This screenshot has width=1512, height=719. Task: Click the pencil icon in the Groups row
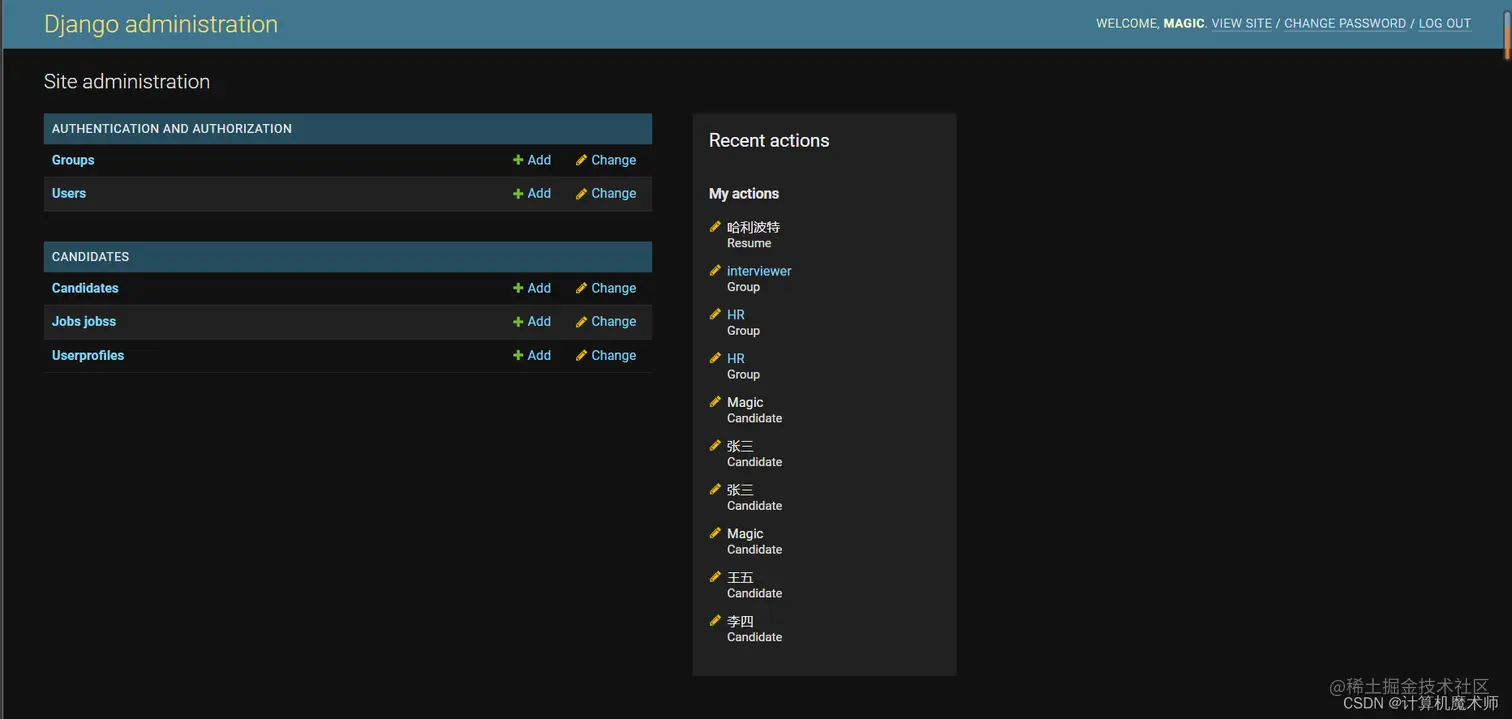point(581,160)
